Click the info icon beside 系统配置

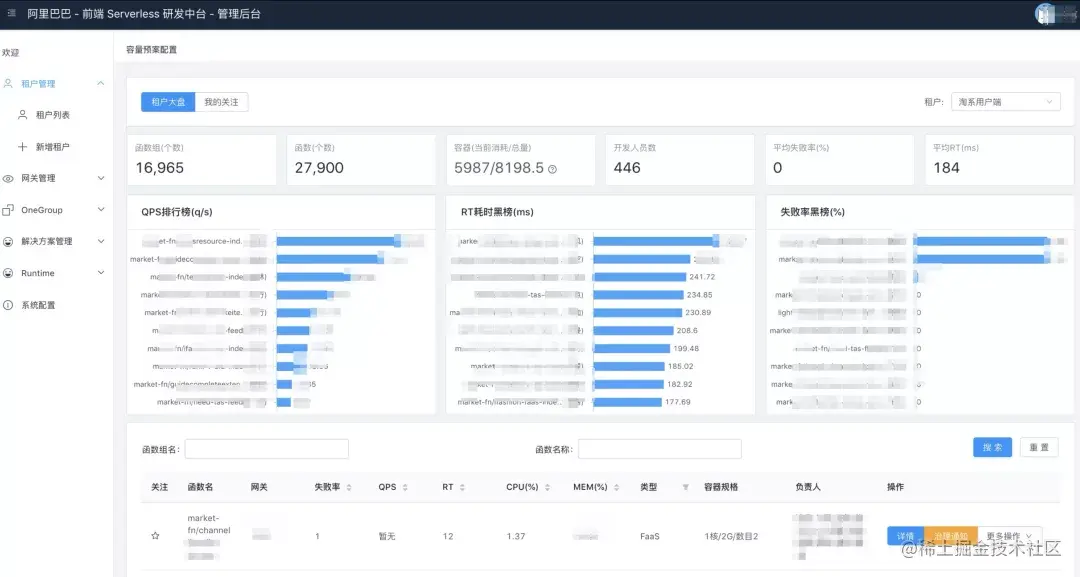pyautogui.click(x=8, y=305)
